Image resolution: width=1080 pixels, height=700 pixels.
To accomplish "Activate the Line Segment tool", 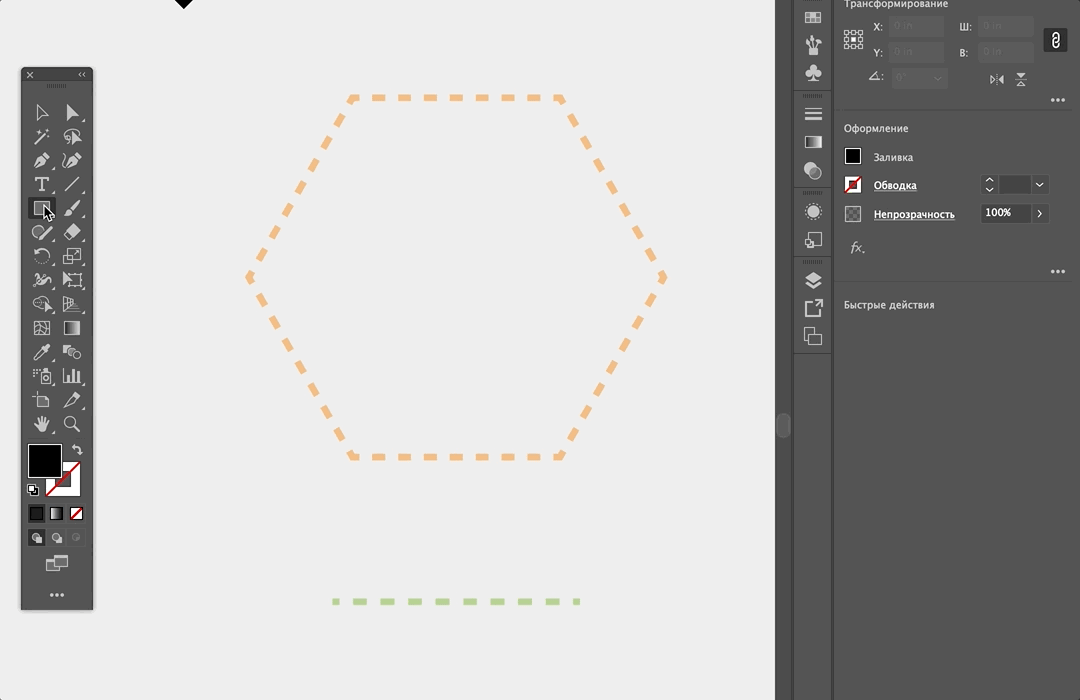I will [x=72, y=184].
